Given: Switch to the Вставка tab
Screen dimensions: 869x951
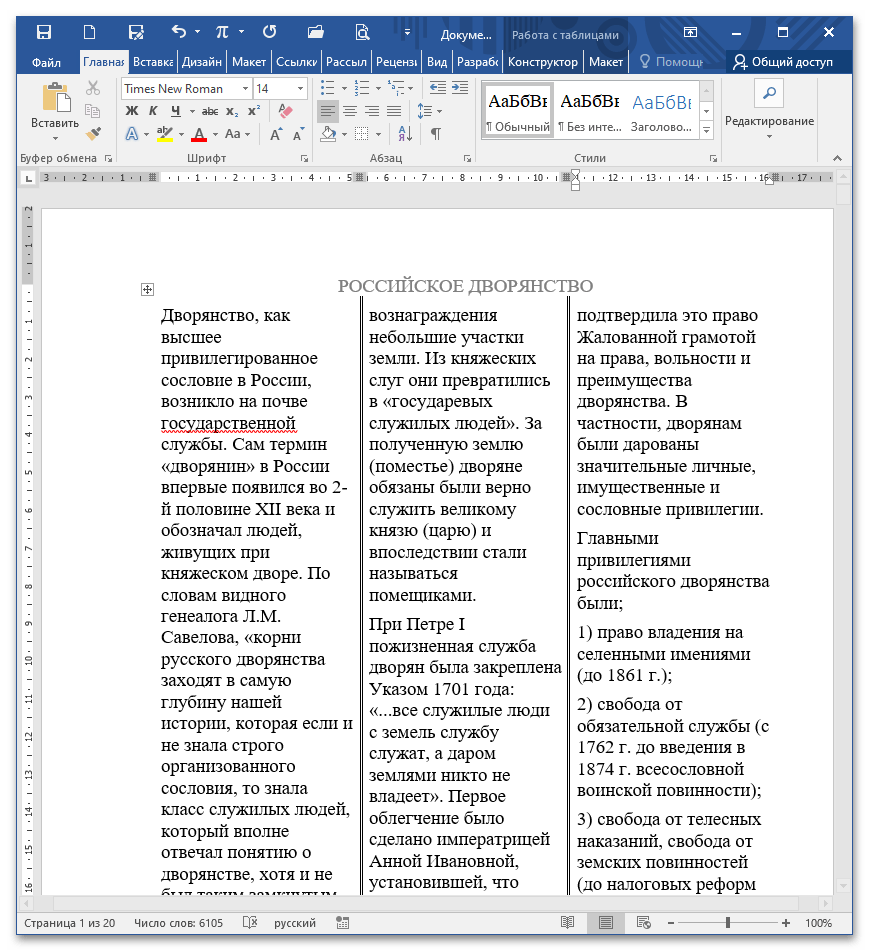Looking at the screenshot, I should click(x=153, y=62).
